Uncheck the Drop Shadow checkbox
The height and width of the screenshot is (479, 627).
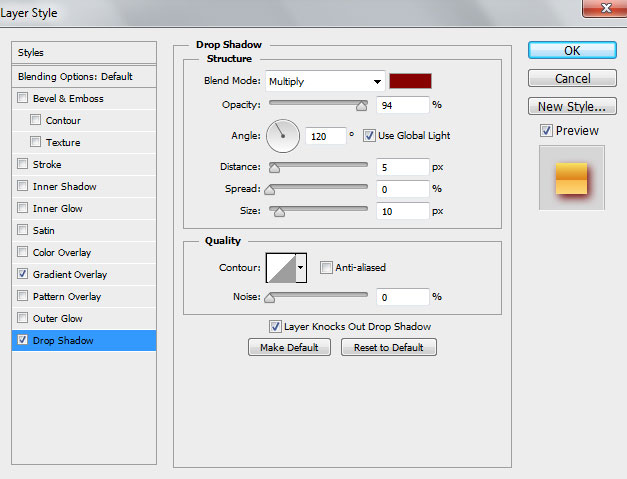[x=22, y=340]
